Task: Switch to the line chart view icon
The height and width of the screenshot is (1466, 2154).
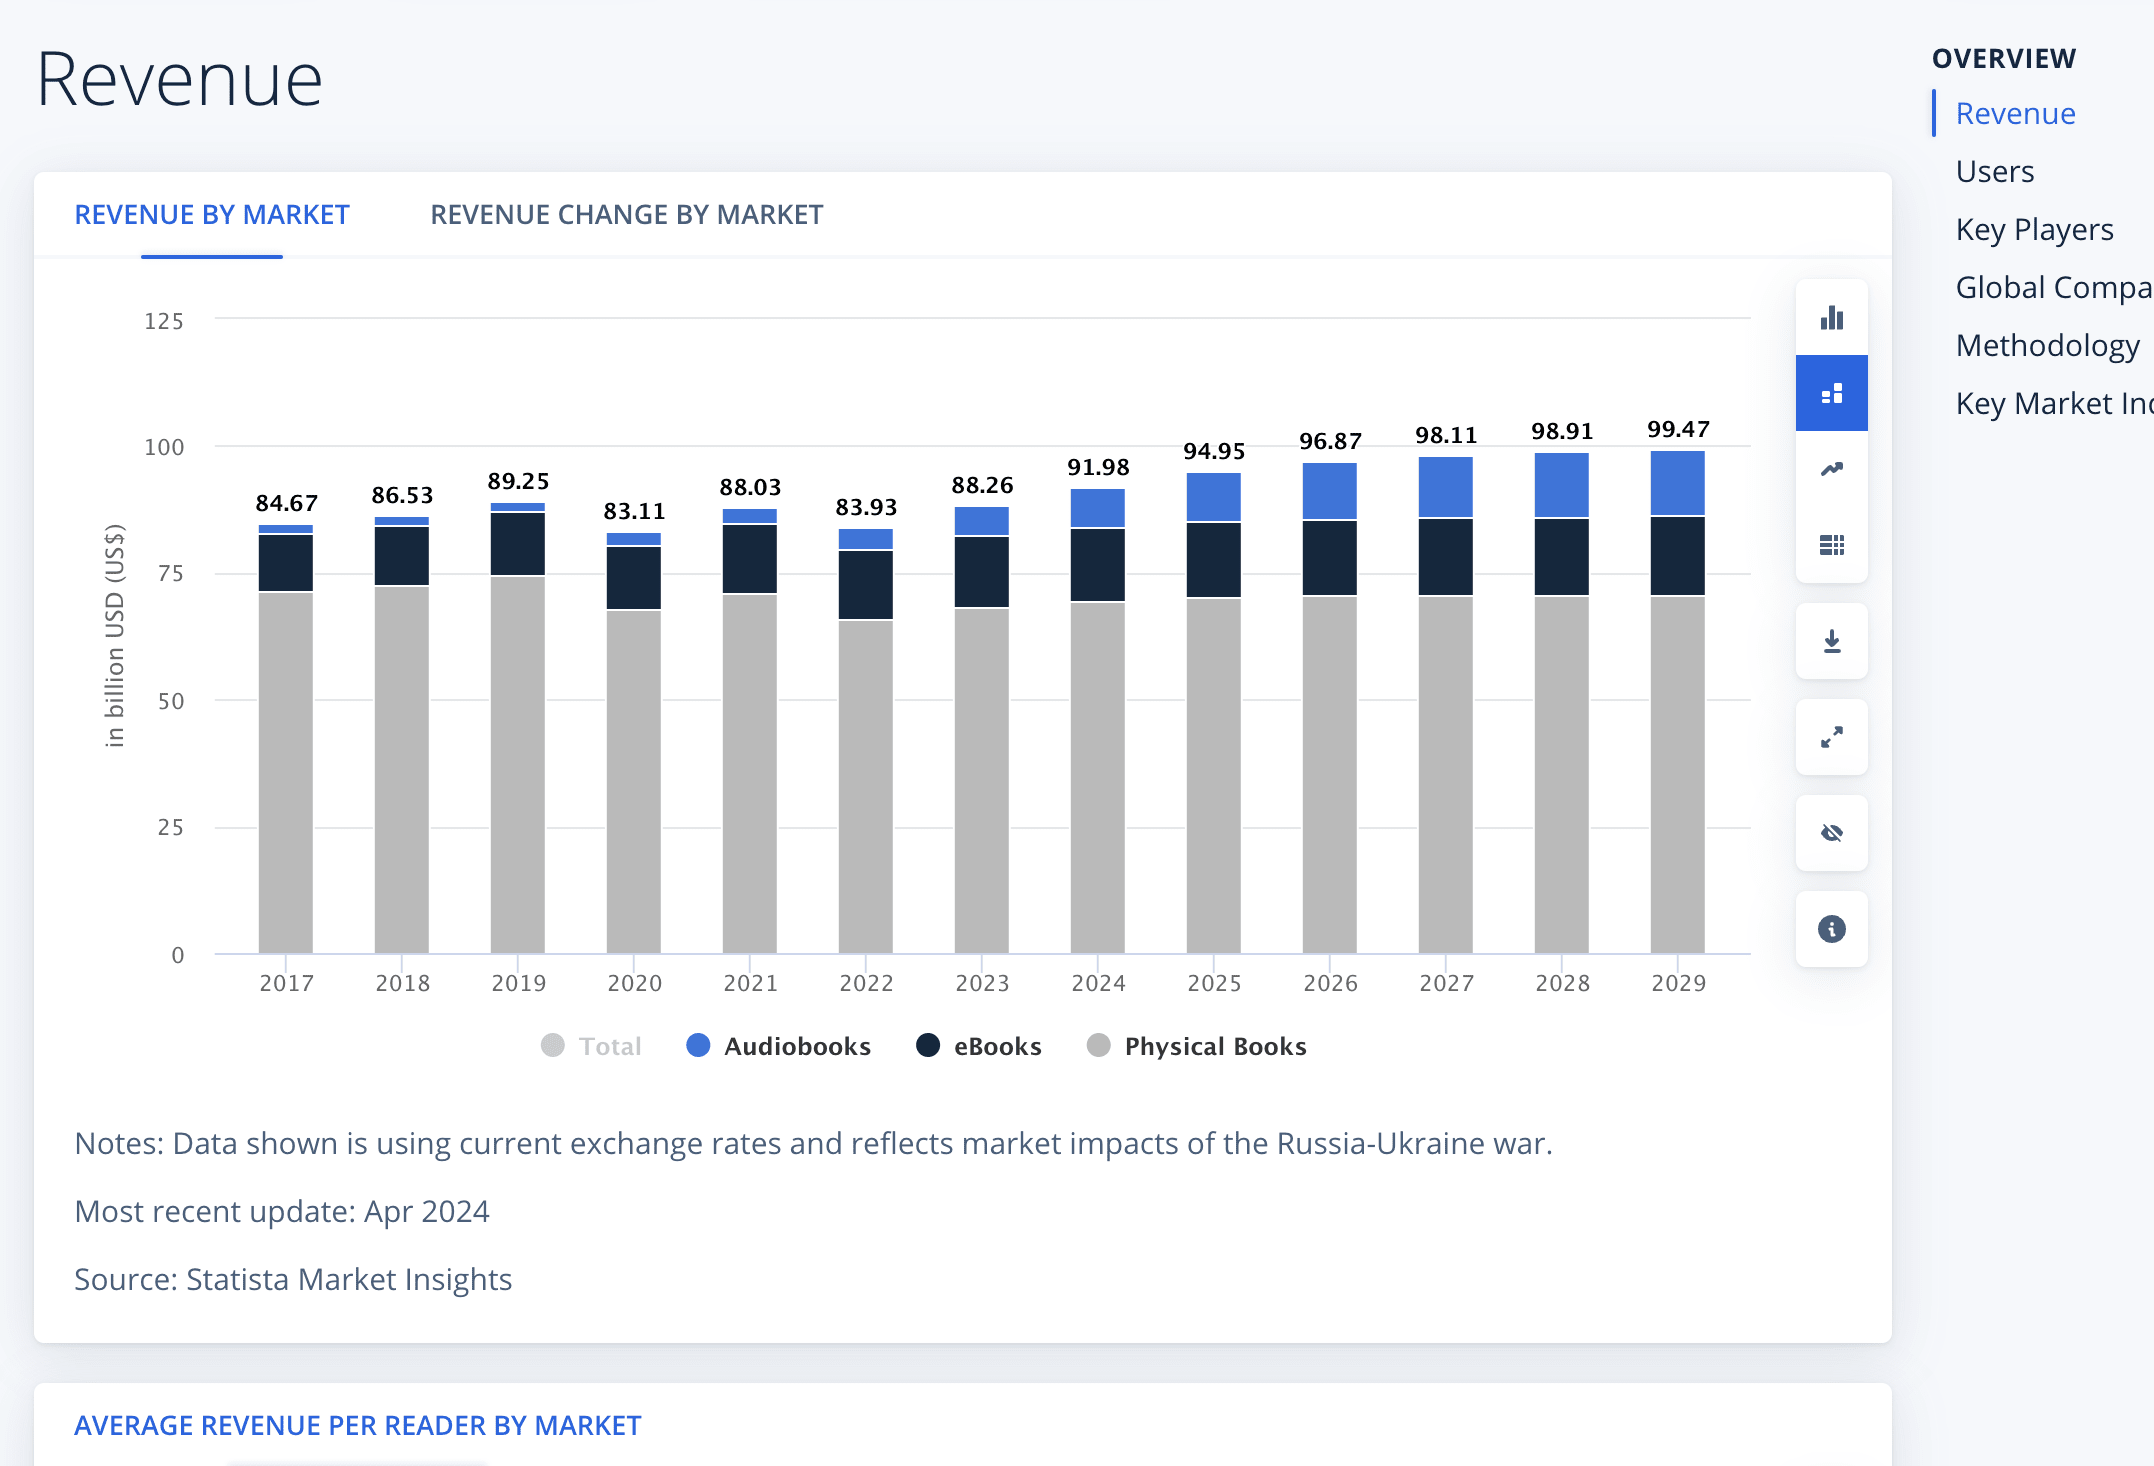Action: point(1831,469)
